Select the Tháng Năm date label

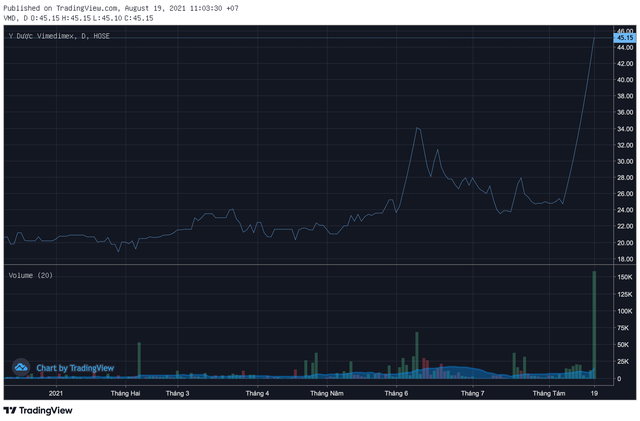327,393
